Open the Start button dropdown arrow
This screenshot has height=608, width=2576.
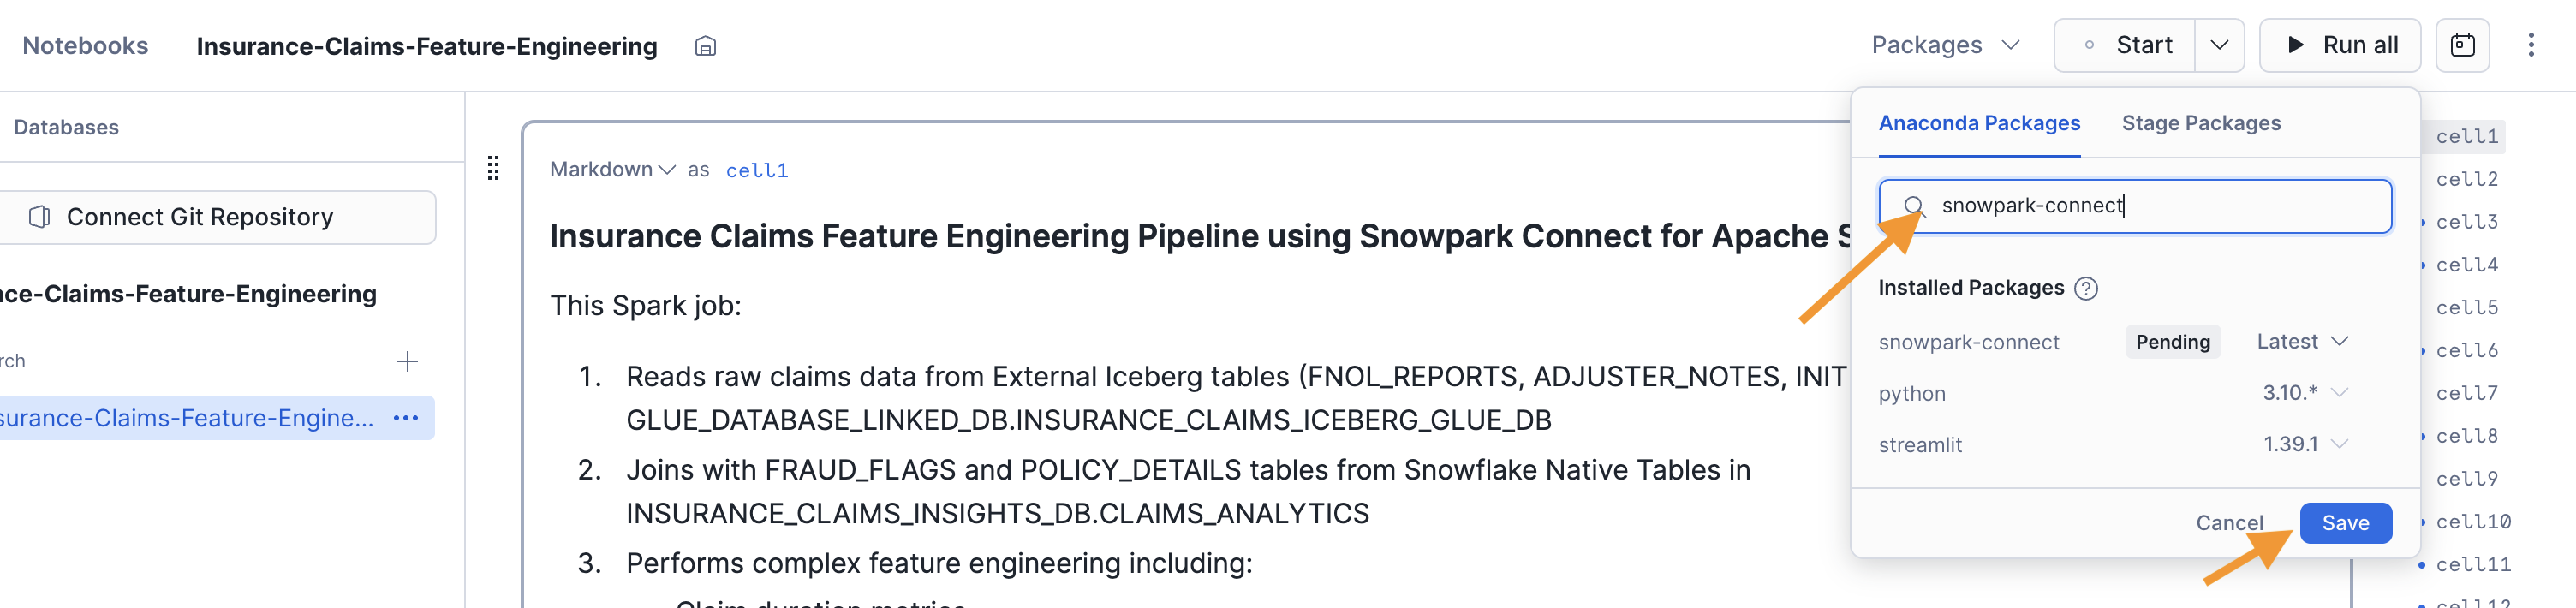click(2219, 45)
